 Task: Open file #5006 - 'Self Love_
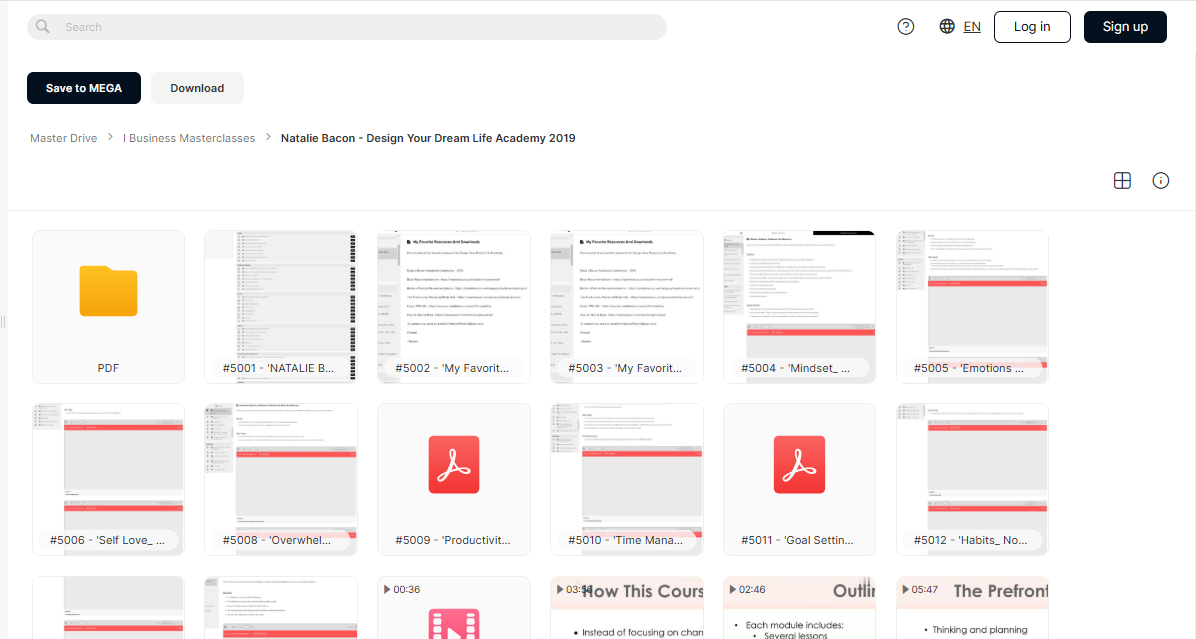(108, 479)
